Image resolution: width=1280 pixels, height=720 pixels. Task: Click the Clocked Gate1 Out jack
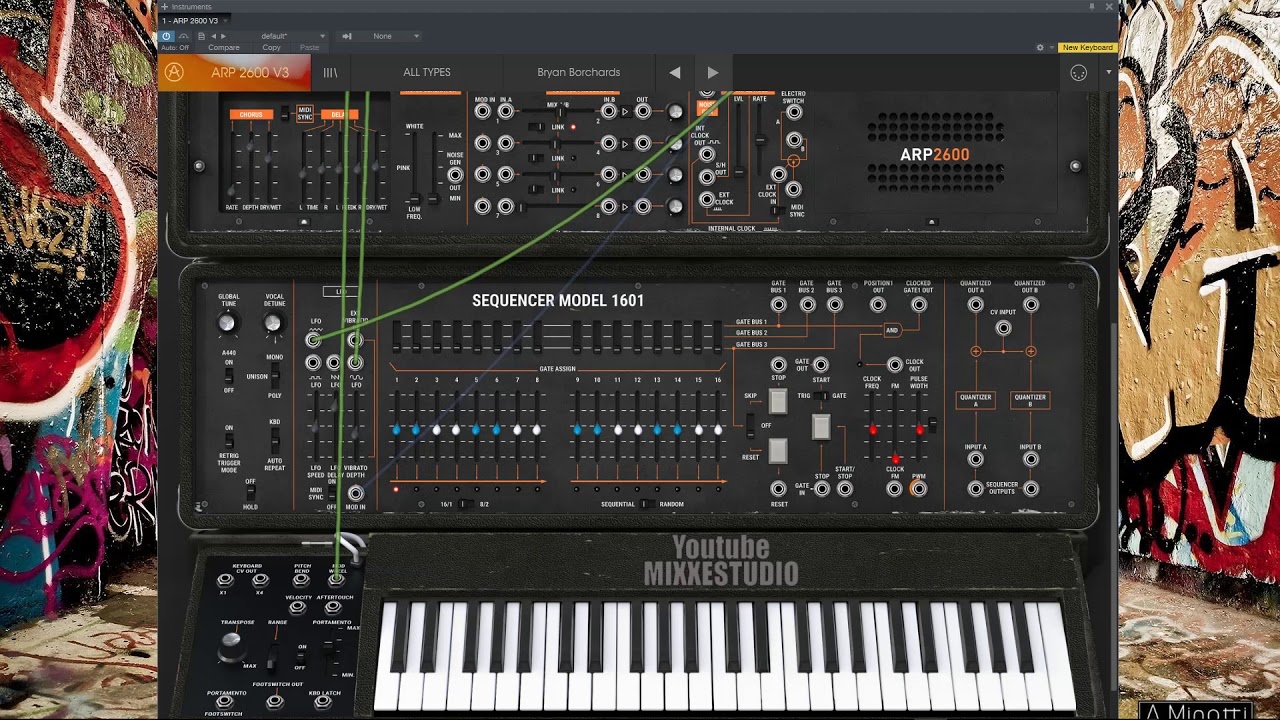pyautogui.click(x=918, y=304)
